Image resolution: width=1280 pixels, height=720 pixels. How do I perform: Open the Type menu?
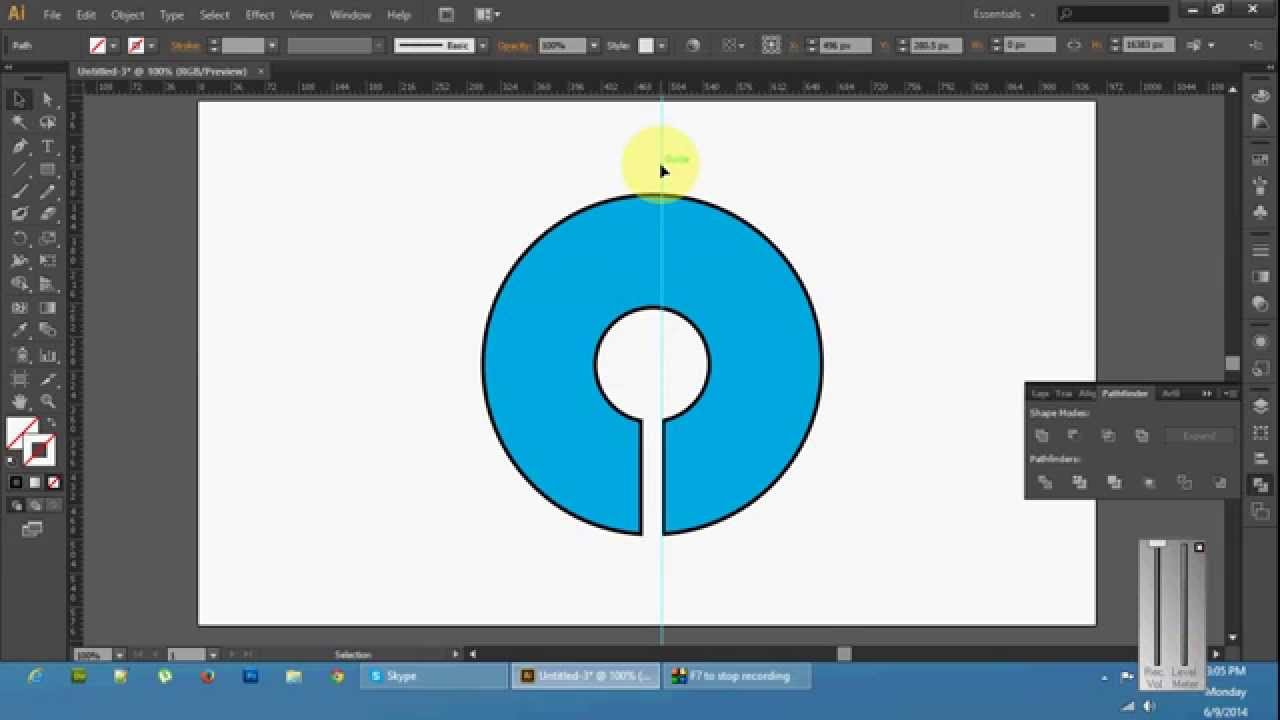(172, 15)
